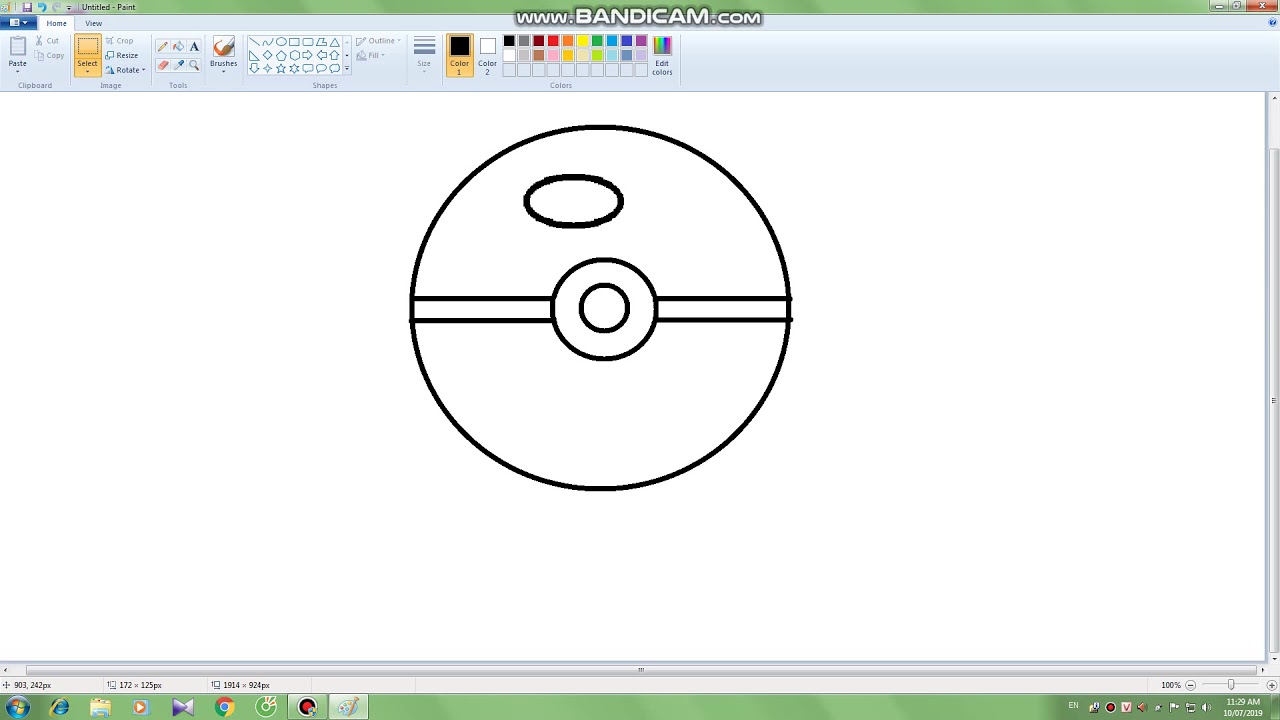Click the Undo arrow in title bar

tap(41, 7)
